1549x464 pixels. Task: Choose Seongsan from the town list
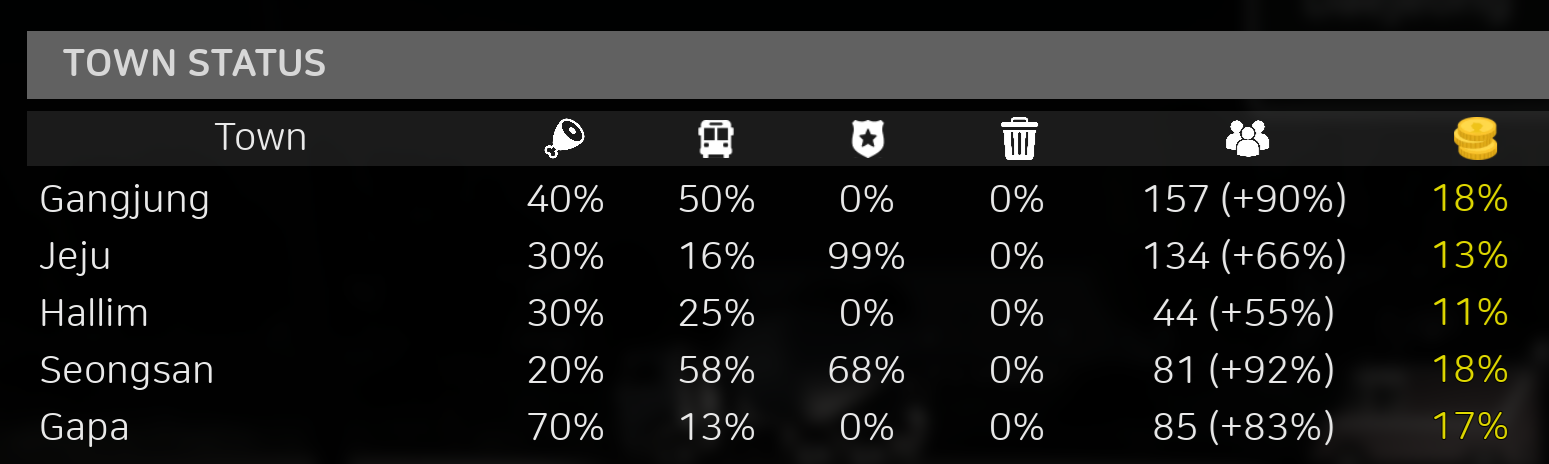(126, 372)
